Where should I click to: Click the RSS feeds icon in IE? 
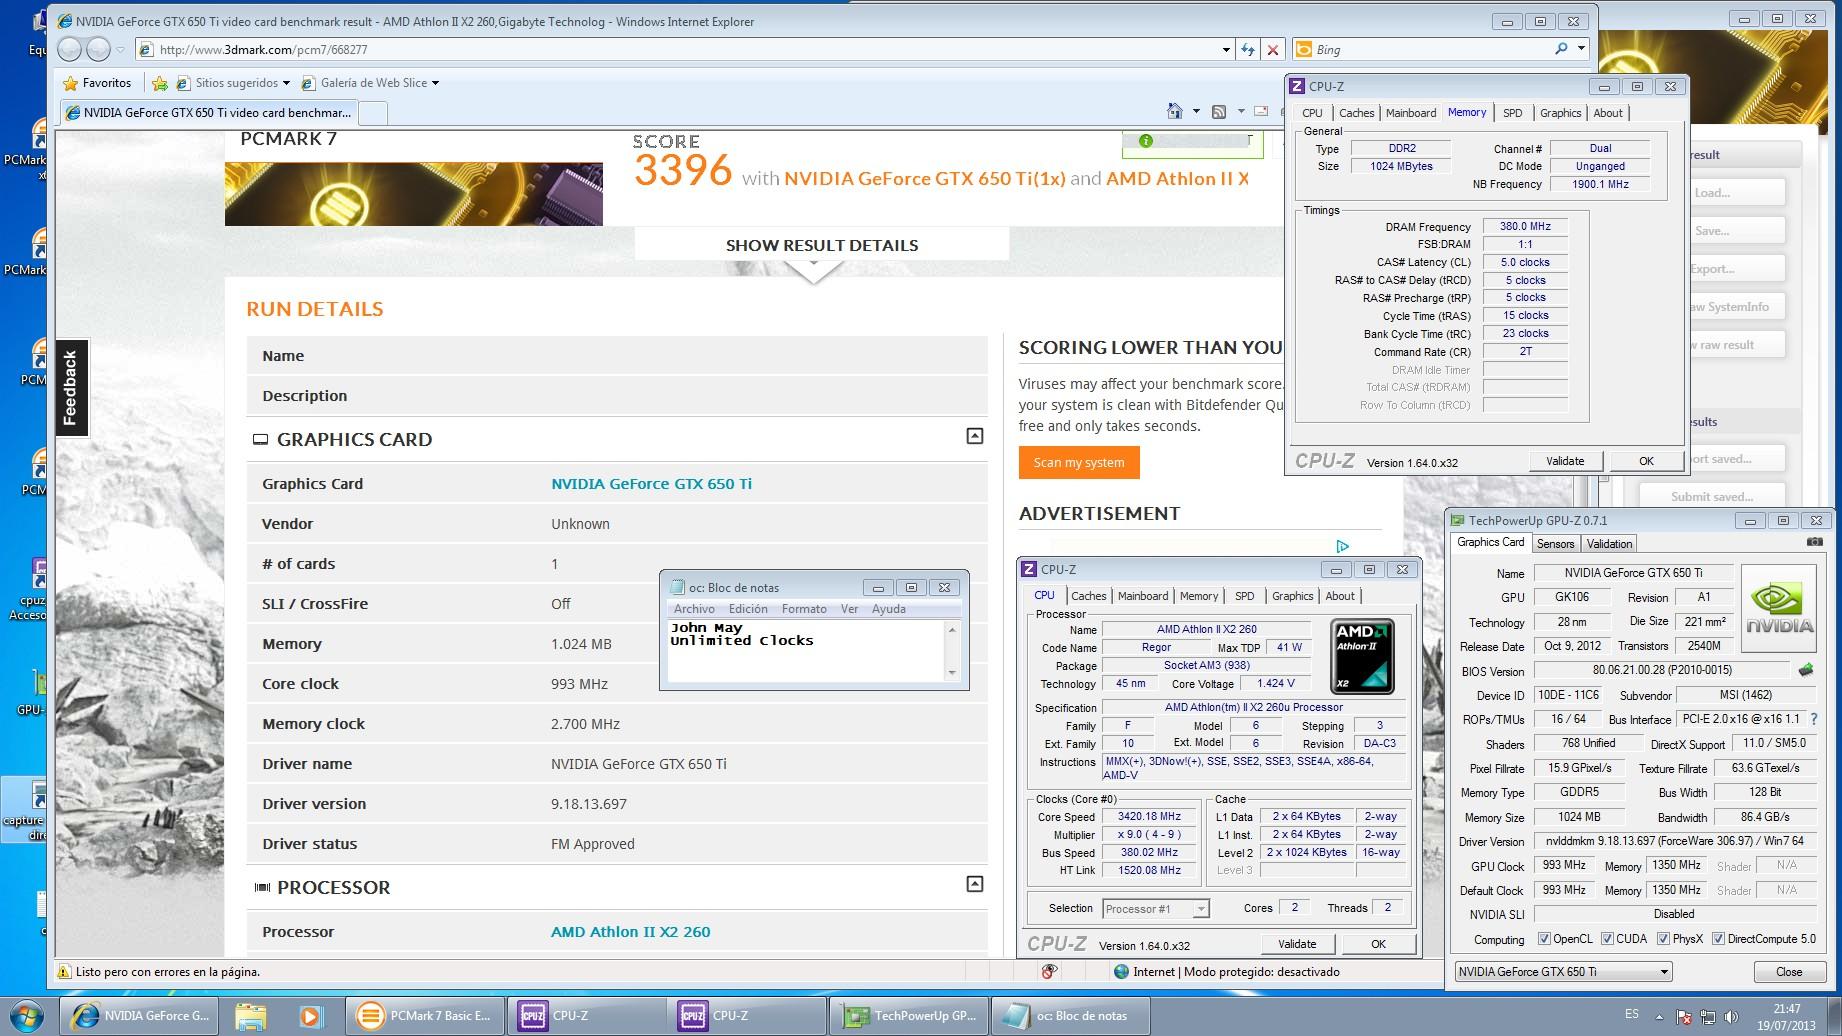pyautogui.click(x=1219, y=111)
